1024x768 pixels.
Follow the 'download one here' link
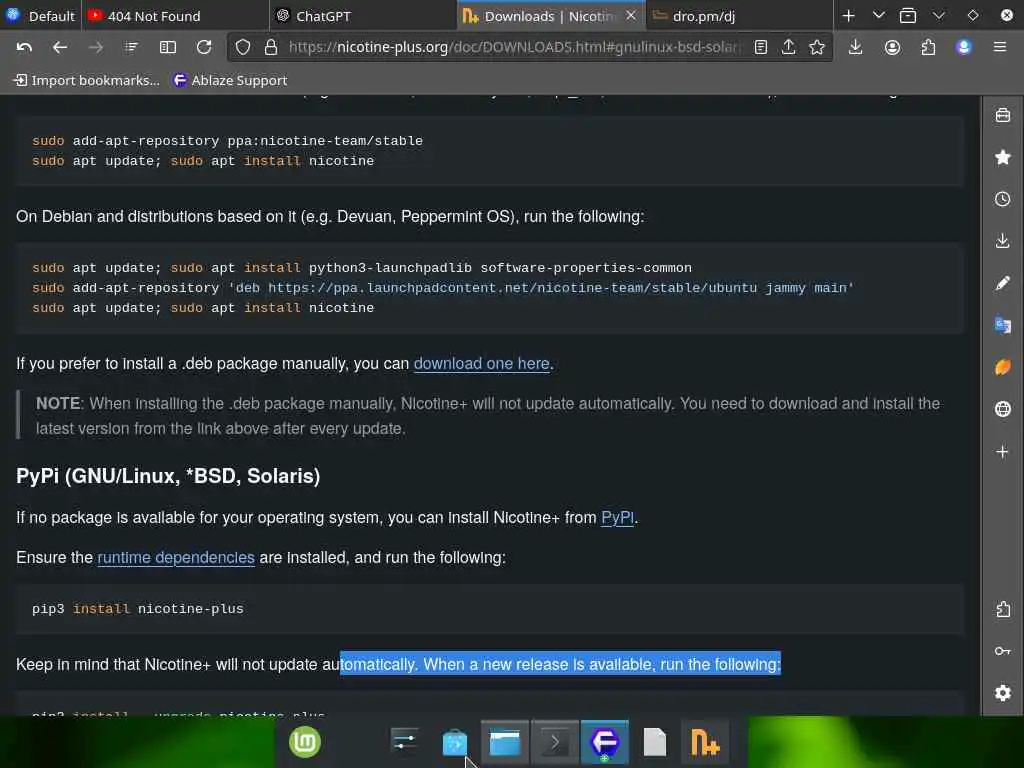click(x=481, y=364)
